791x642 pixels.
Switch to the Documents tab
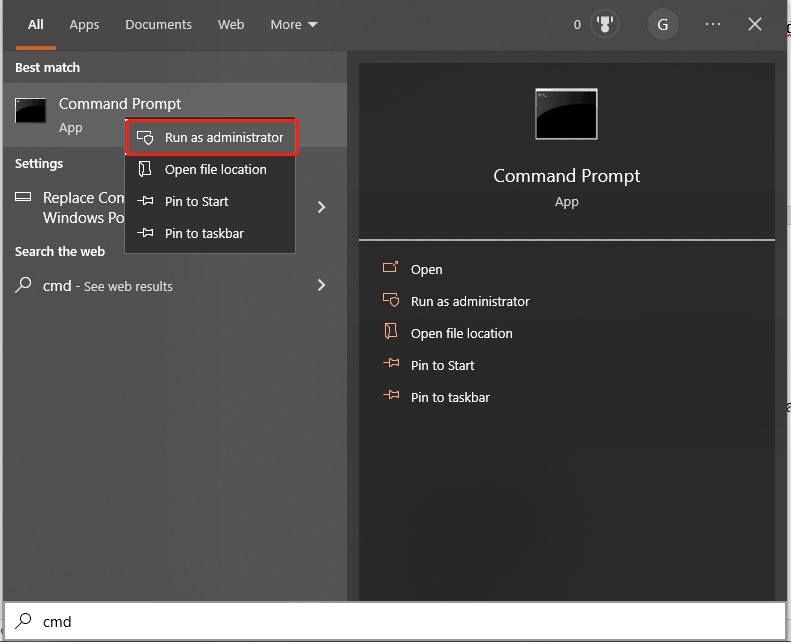pos(156,25)
